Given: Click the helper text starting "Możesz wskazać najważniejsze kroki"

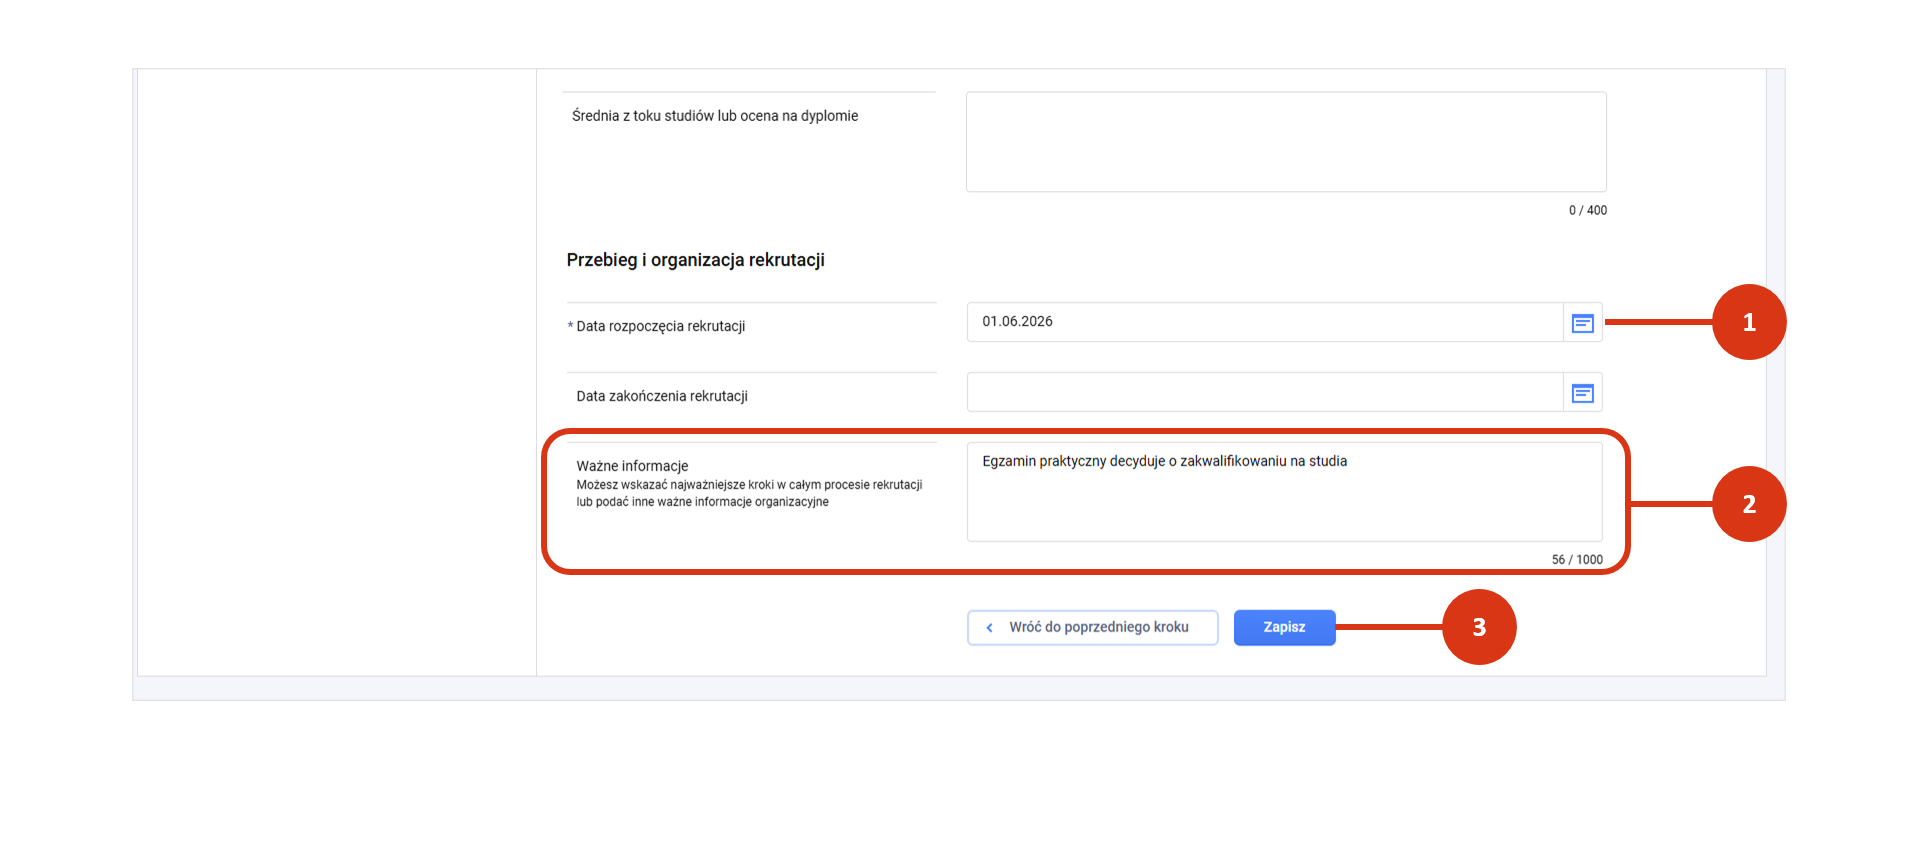Looking at the screenshot, I should click(748, 494).
